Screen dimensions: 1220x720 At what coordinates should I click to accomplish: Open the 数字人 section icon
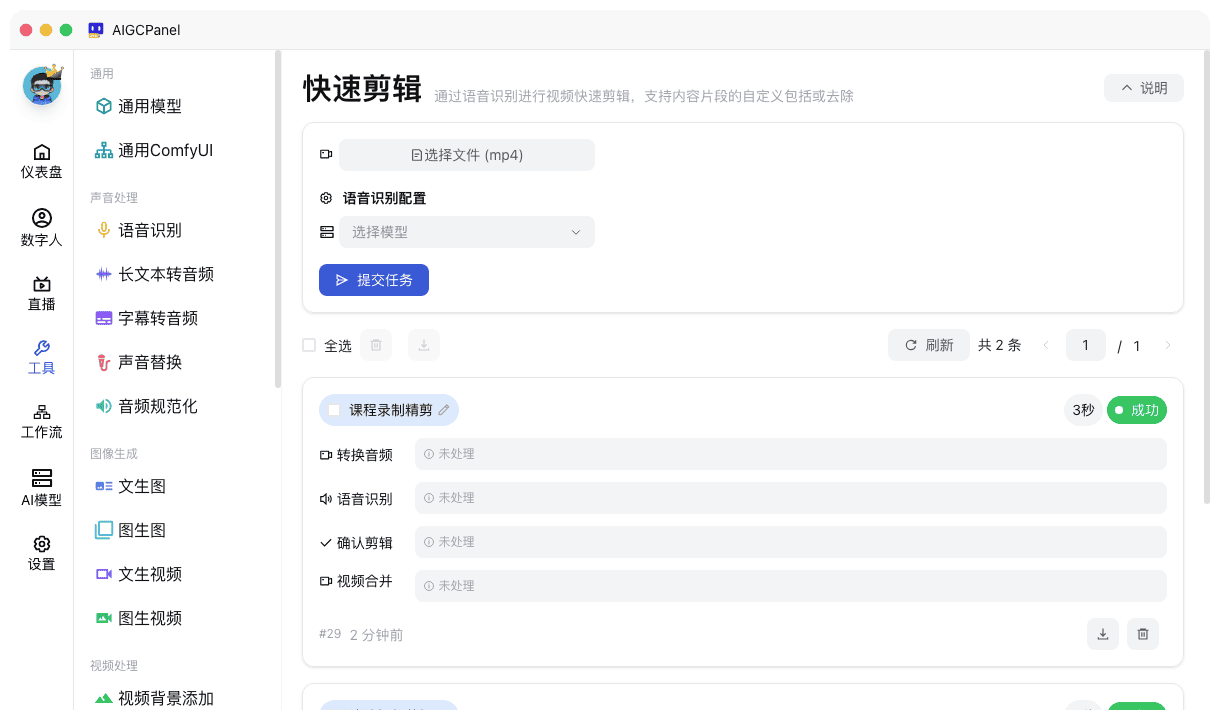tap(42, 218)
